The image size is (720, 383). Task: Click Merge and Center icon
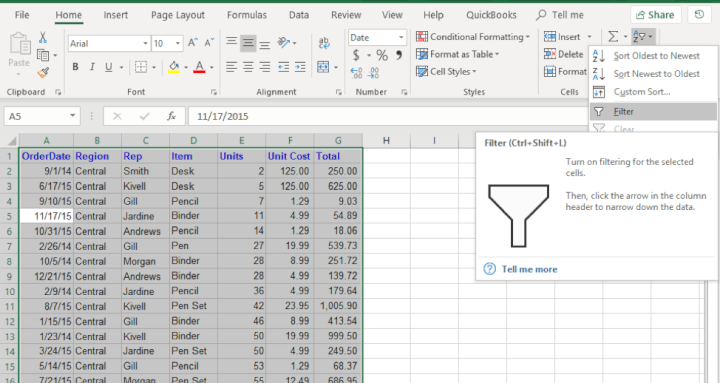coord(323,67)
